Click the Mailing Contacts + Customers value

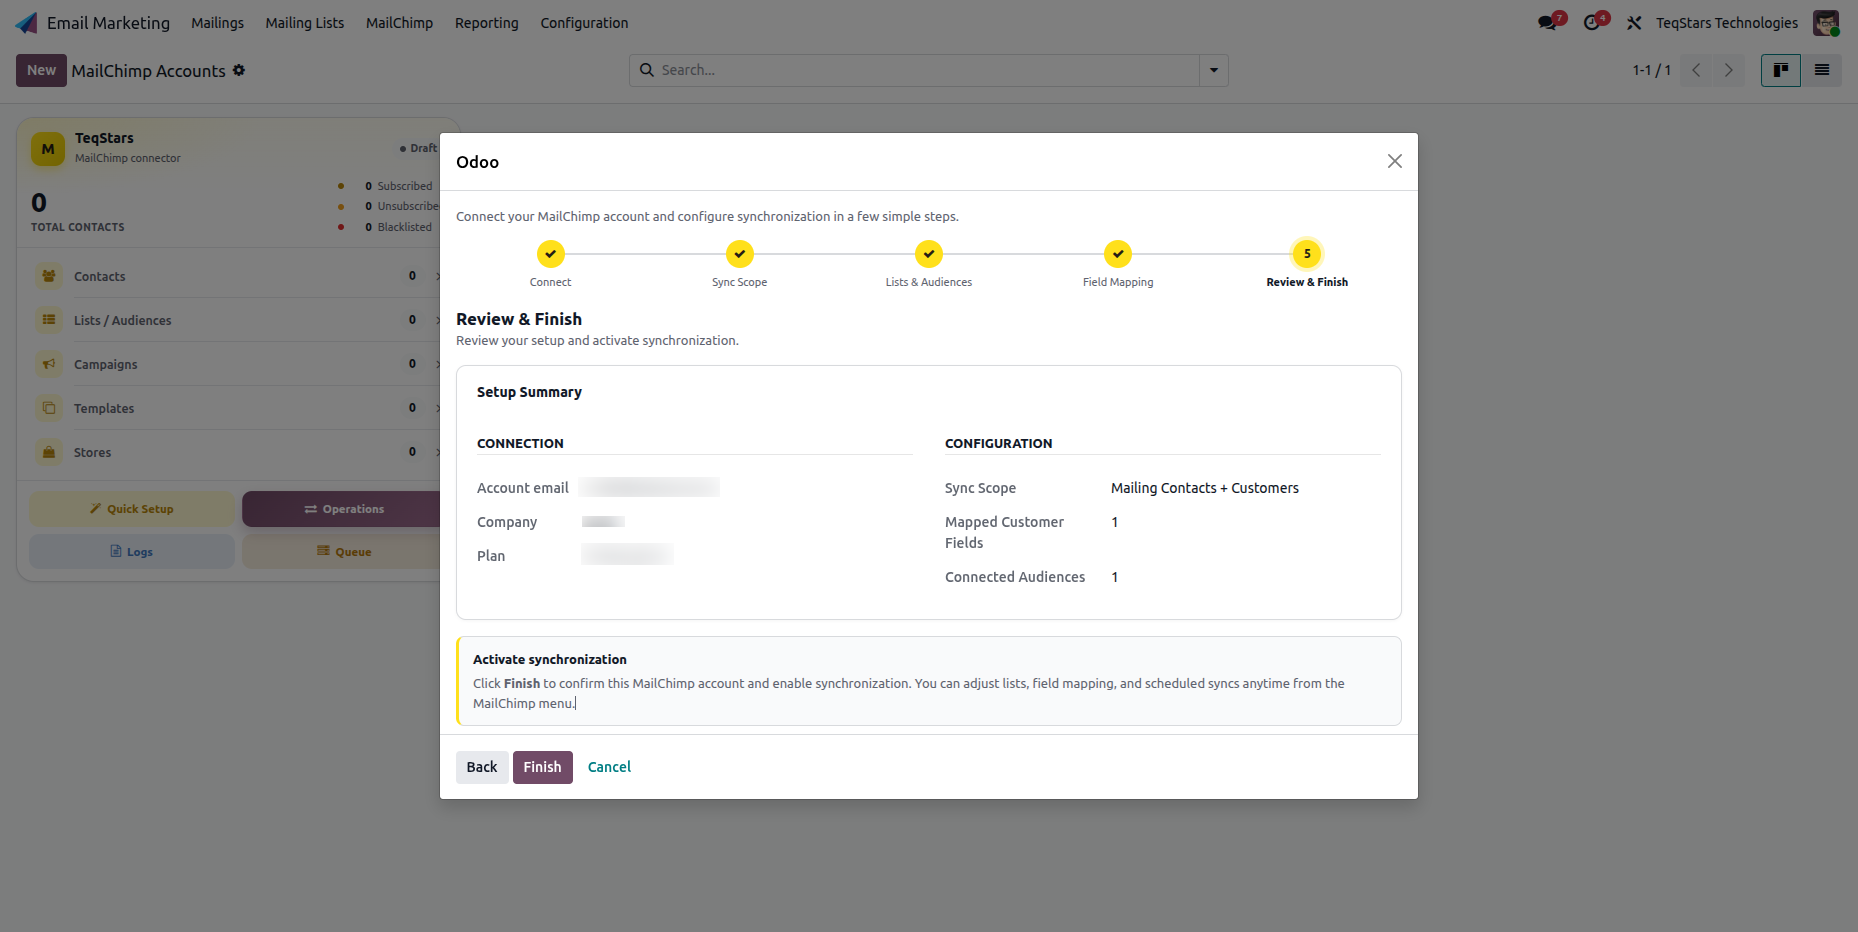[1205, 488]
